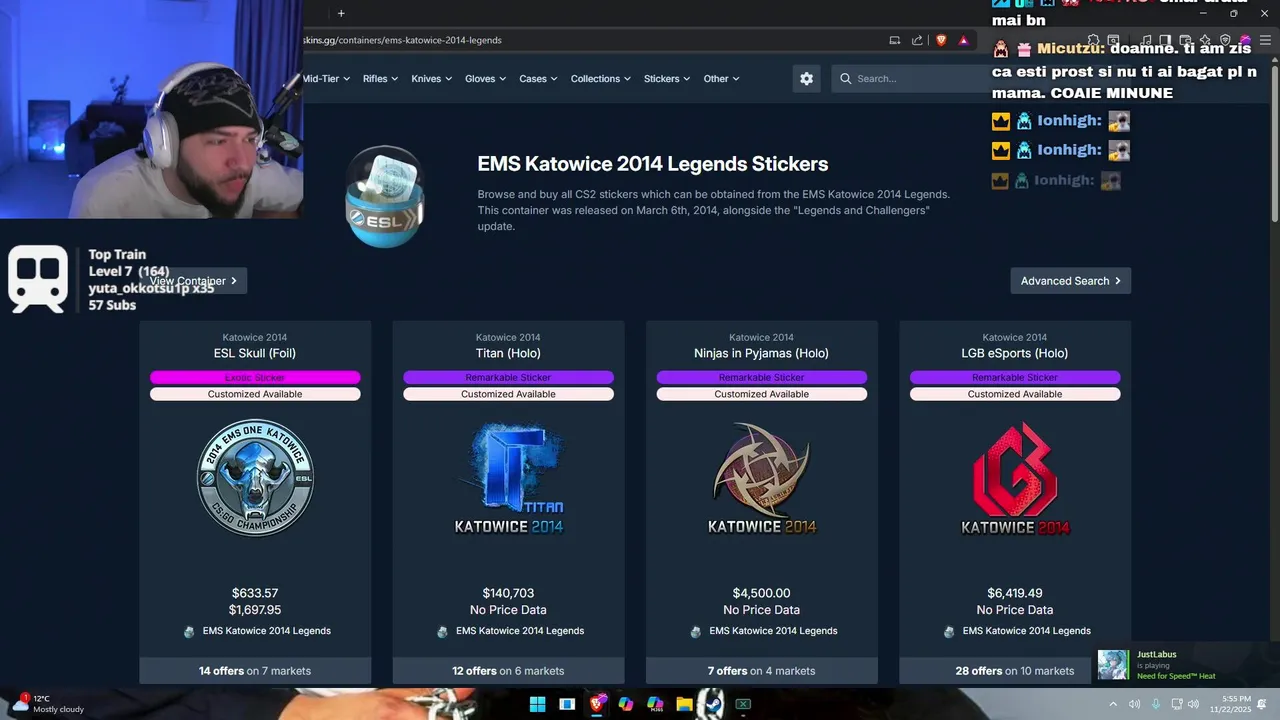Open the LGB eSports sticker image

point(1015,478)
